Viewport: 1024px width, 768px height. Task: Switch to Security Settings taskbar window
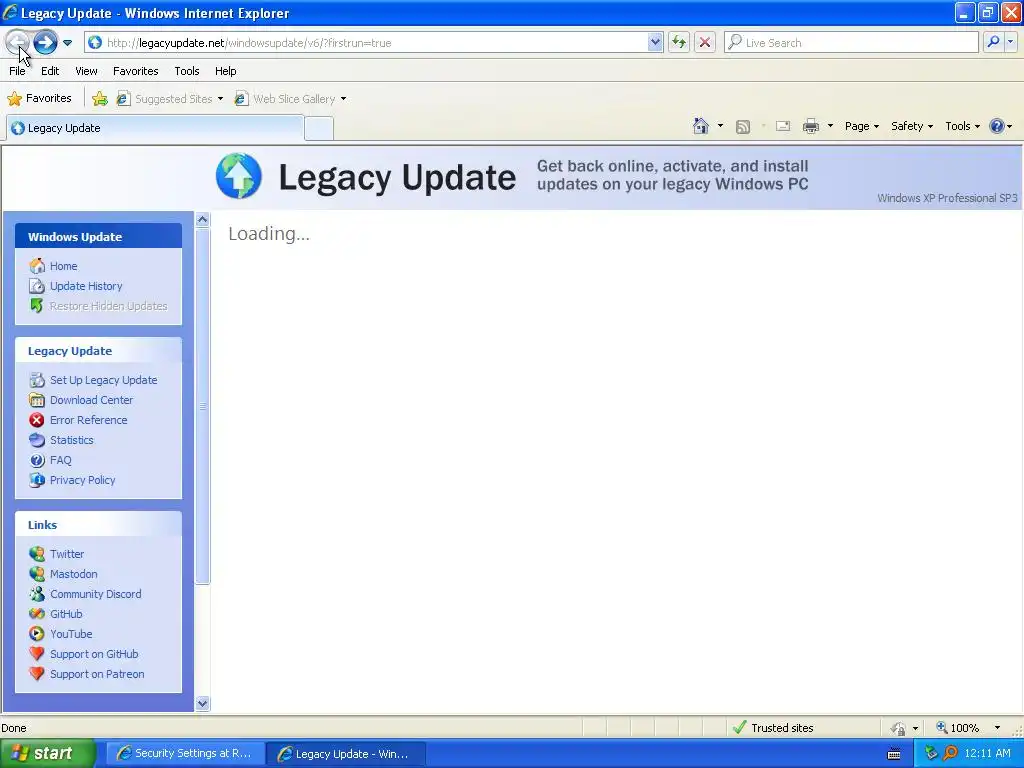[185, 754]
